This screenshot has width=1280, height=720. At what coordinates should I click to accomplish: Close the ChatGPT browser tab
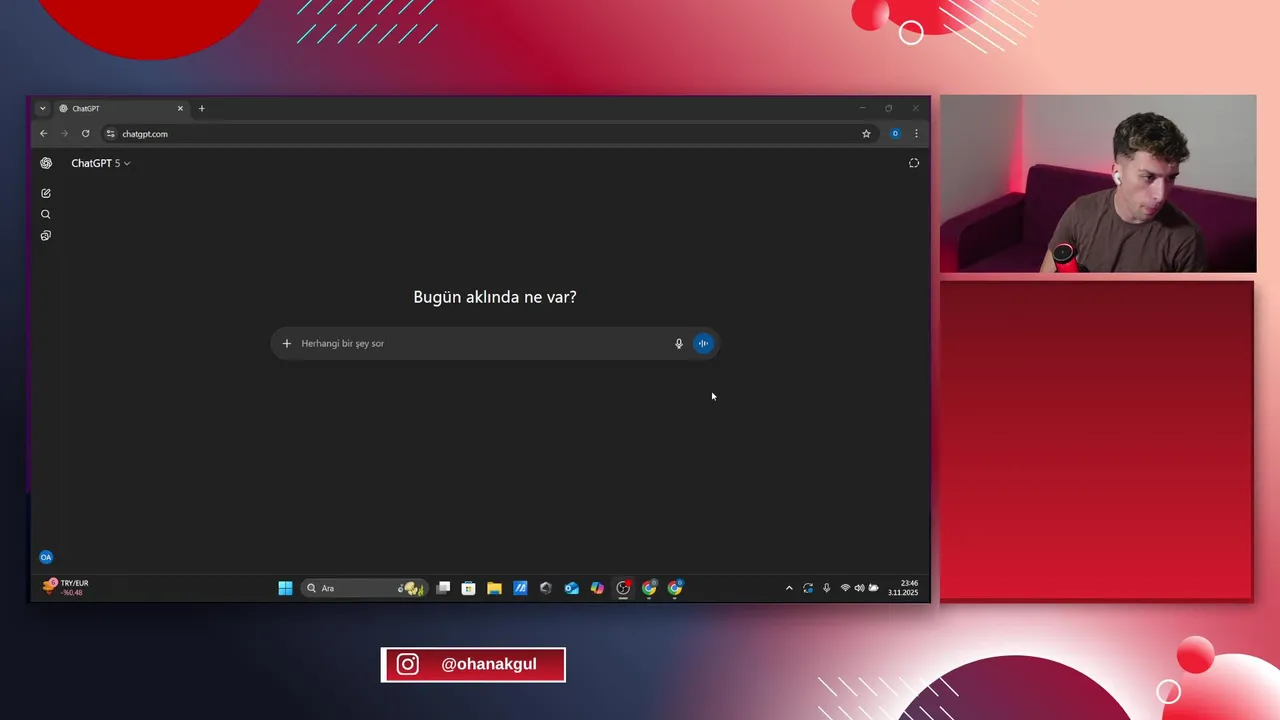pyautogui.click(x=181, y=108)
